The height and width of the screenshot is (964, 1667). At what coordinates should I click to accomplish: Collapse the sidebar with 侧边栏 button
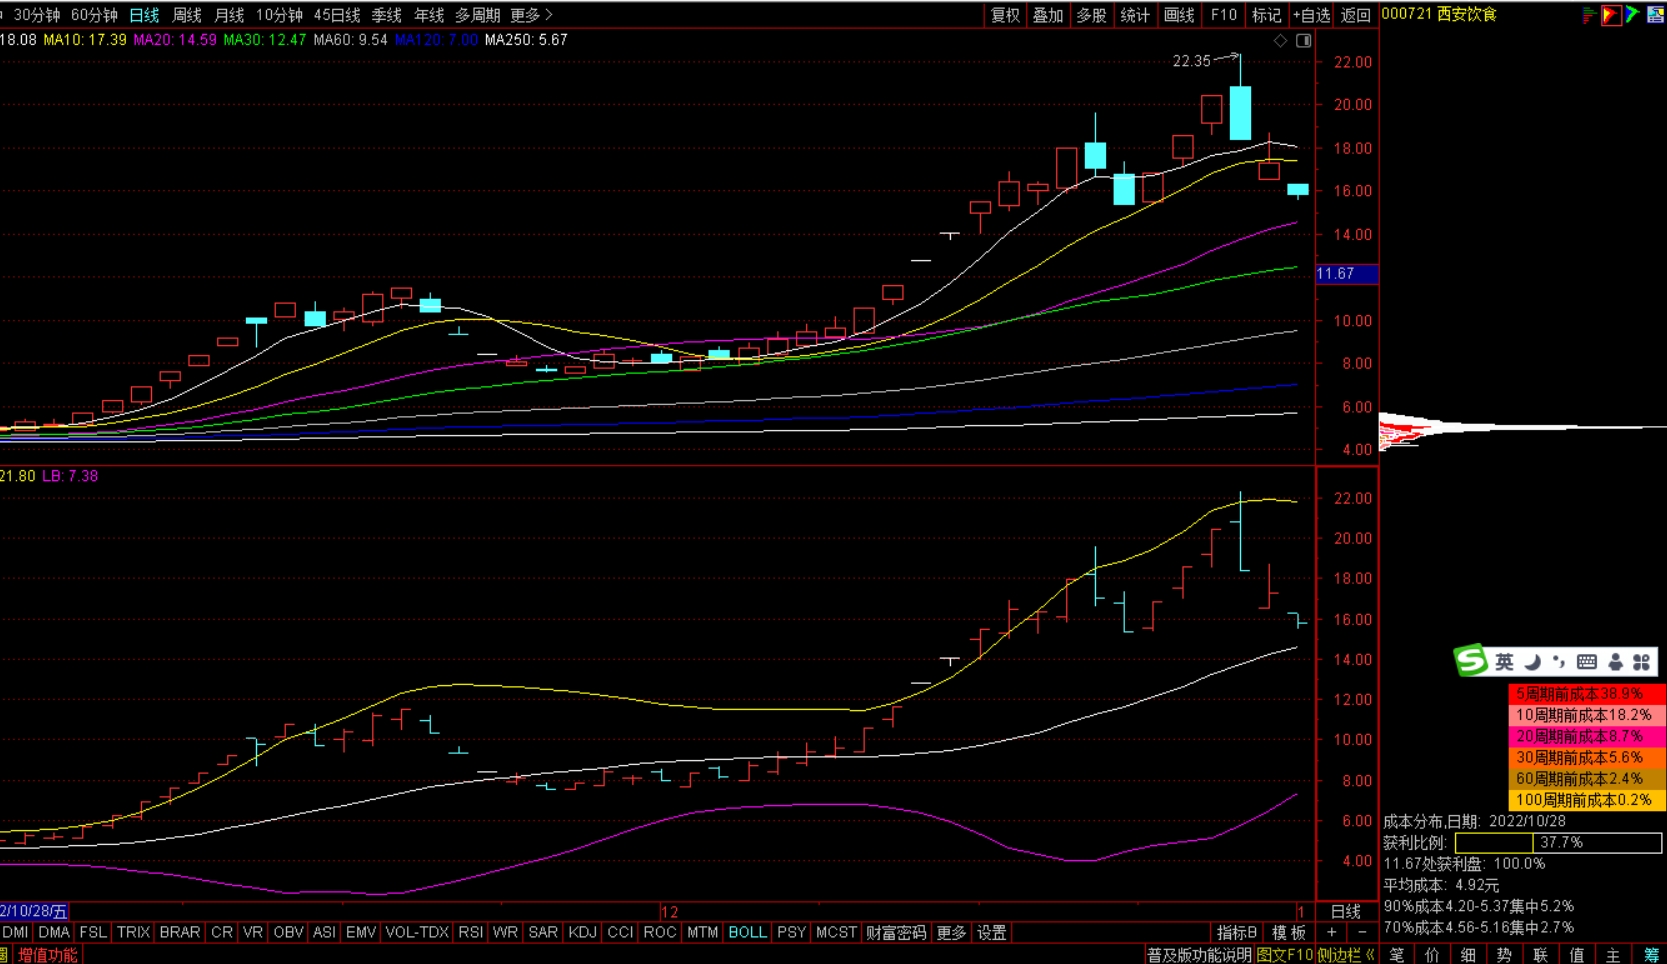[x=1345, y=955]
